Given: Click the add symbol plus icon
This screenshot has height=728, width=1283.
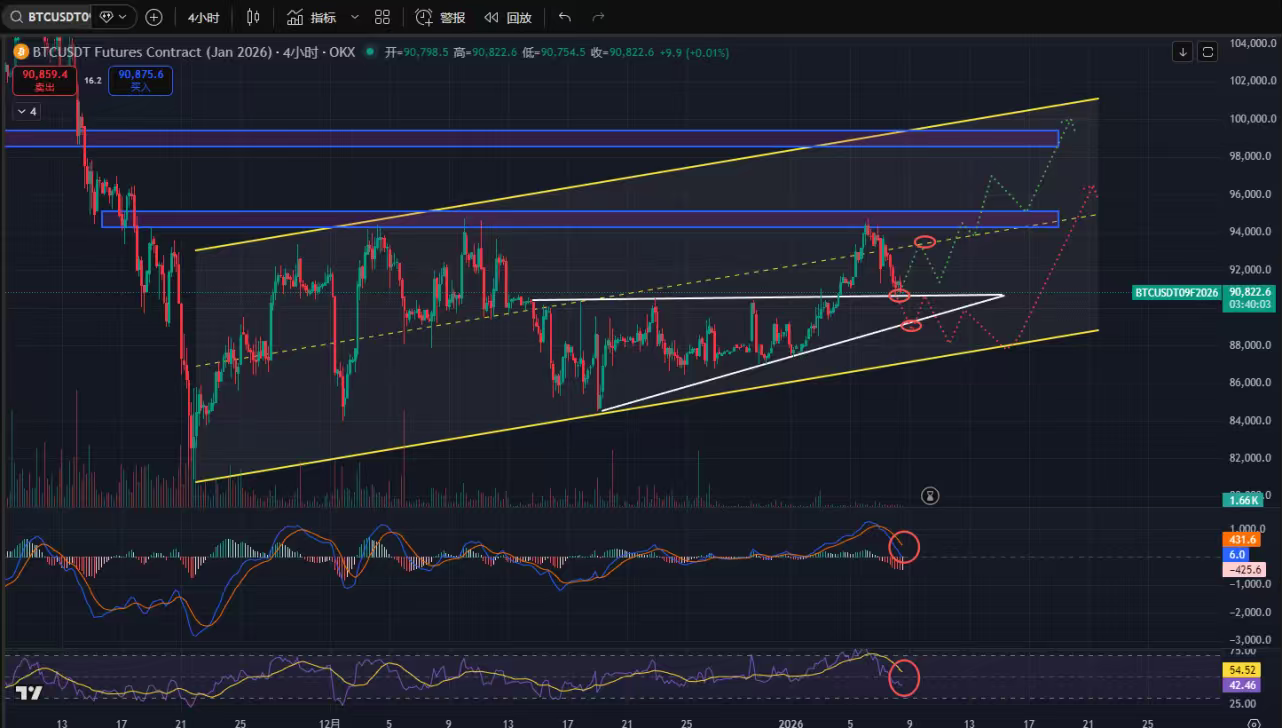Looking at the screenshot, I should click(x=153, y=17).
